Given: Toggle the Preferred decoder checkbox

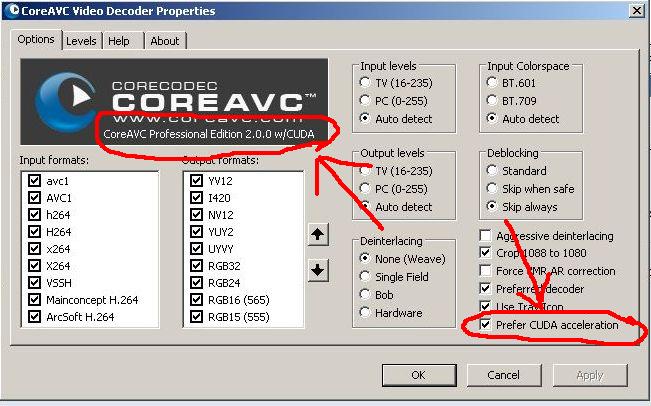Looking at the screenshot, I should tap(485, 288).
